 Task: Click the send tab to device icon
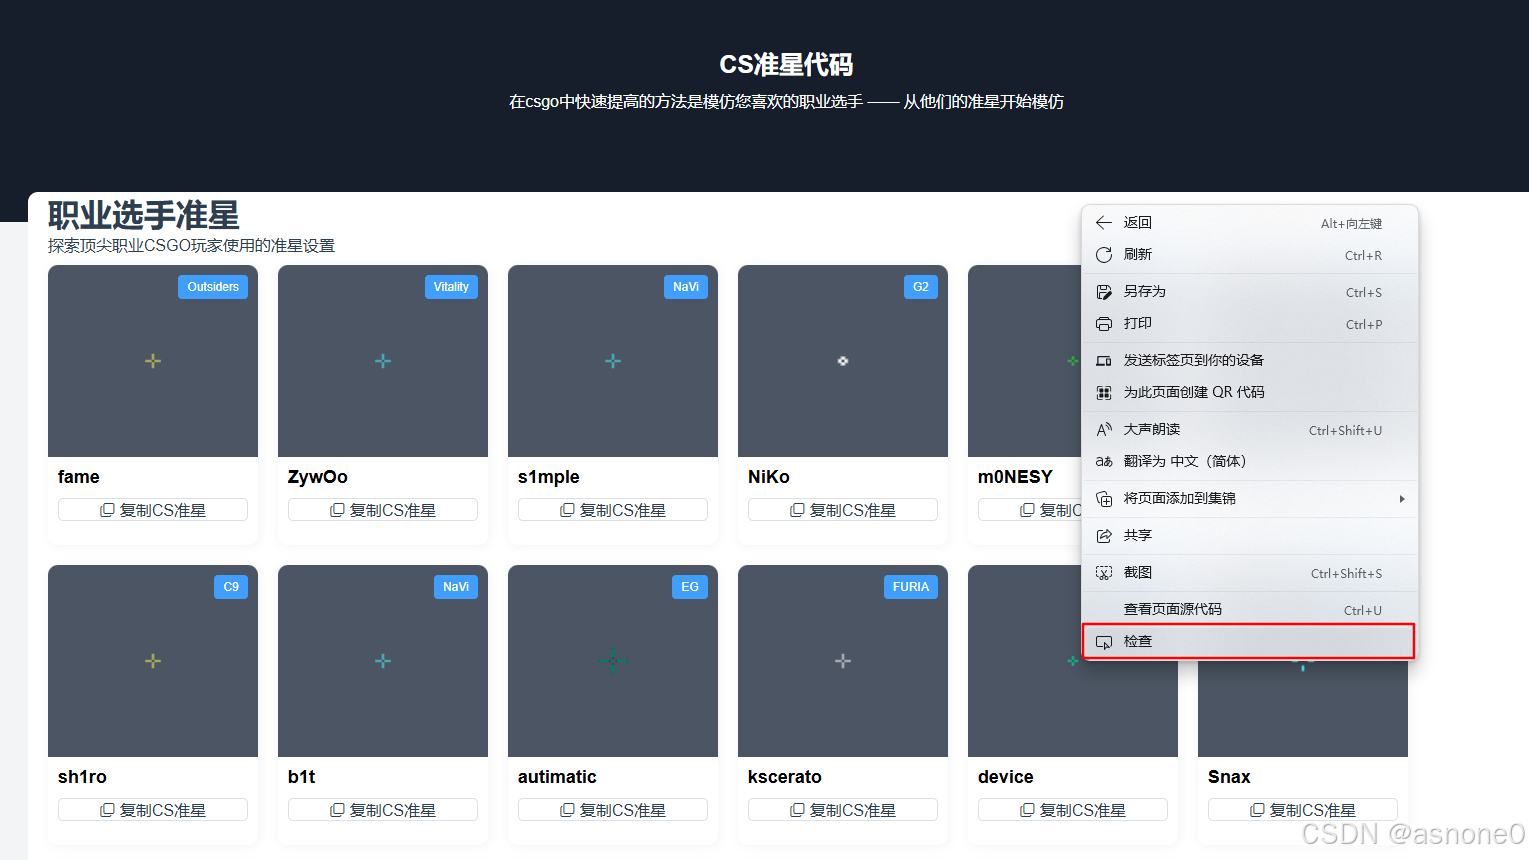1104,361
